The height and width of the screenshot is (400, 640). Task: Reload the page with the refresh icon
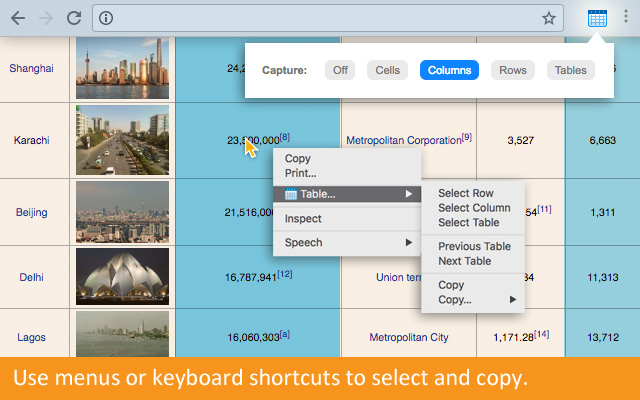pos(74,18)
